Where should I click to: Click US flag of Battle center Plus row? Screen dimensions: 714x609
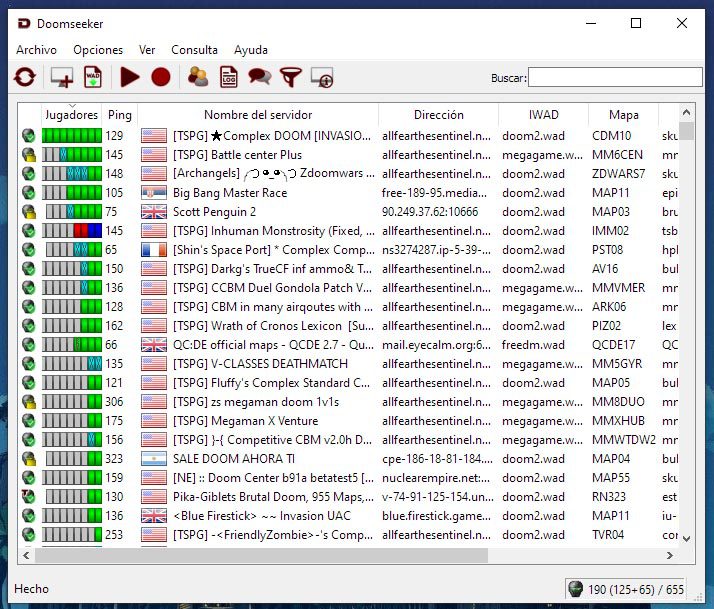click(x=154, y=155)
